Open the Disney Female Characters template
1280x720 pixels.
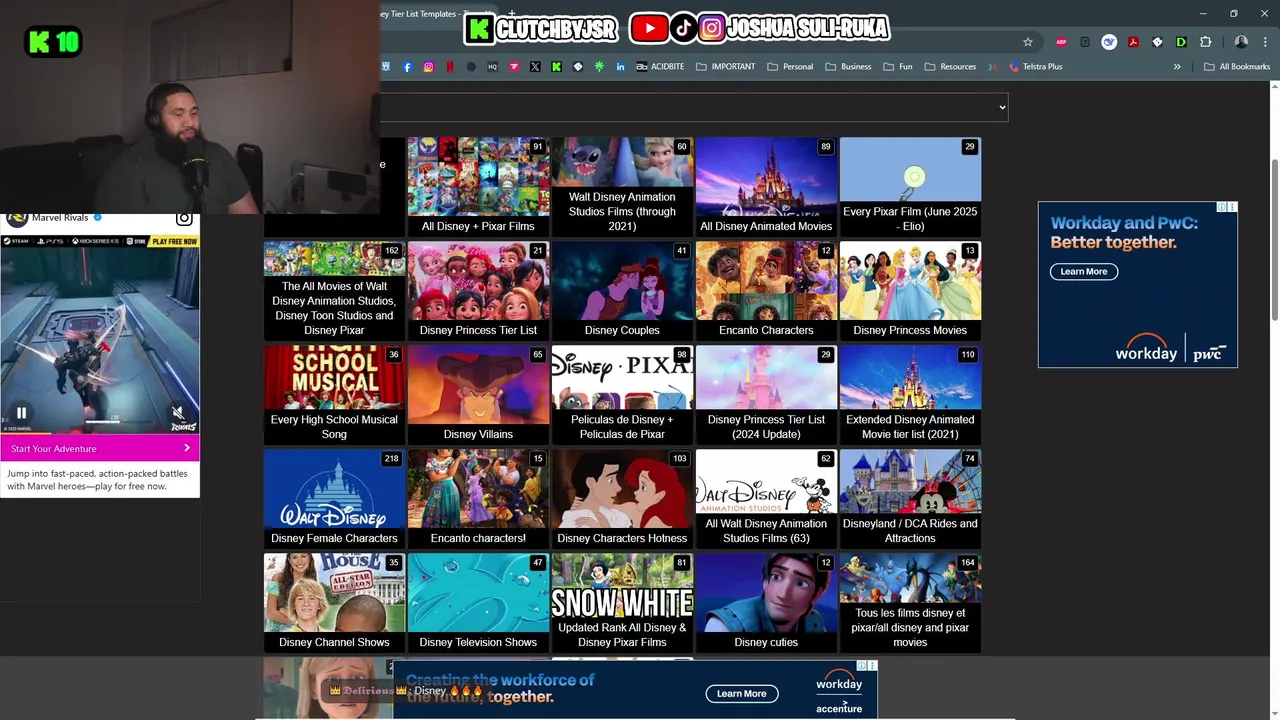click(x=334, y=499)
